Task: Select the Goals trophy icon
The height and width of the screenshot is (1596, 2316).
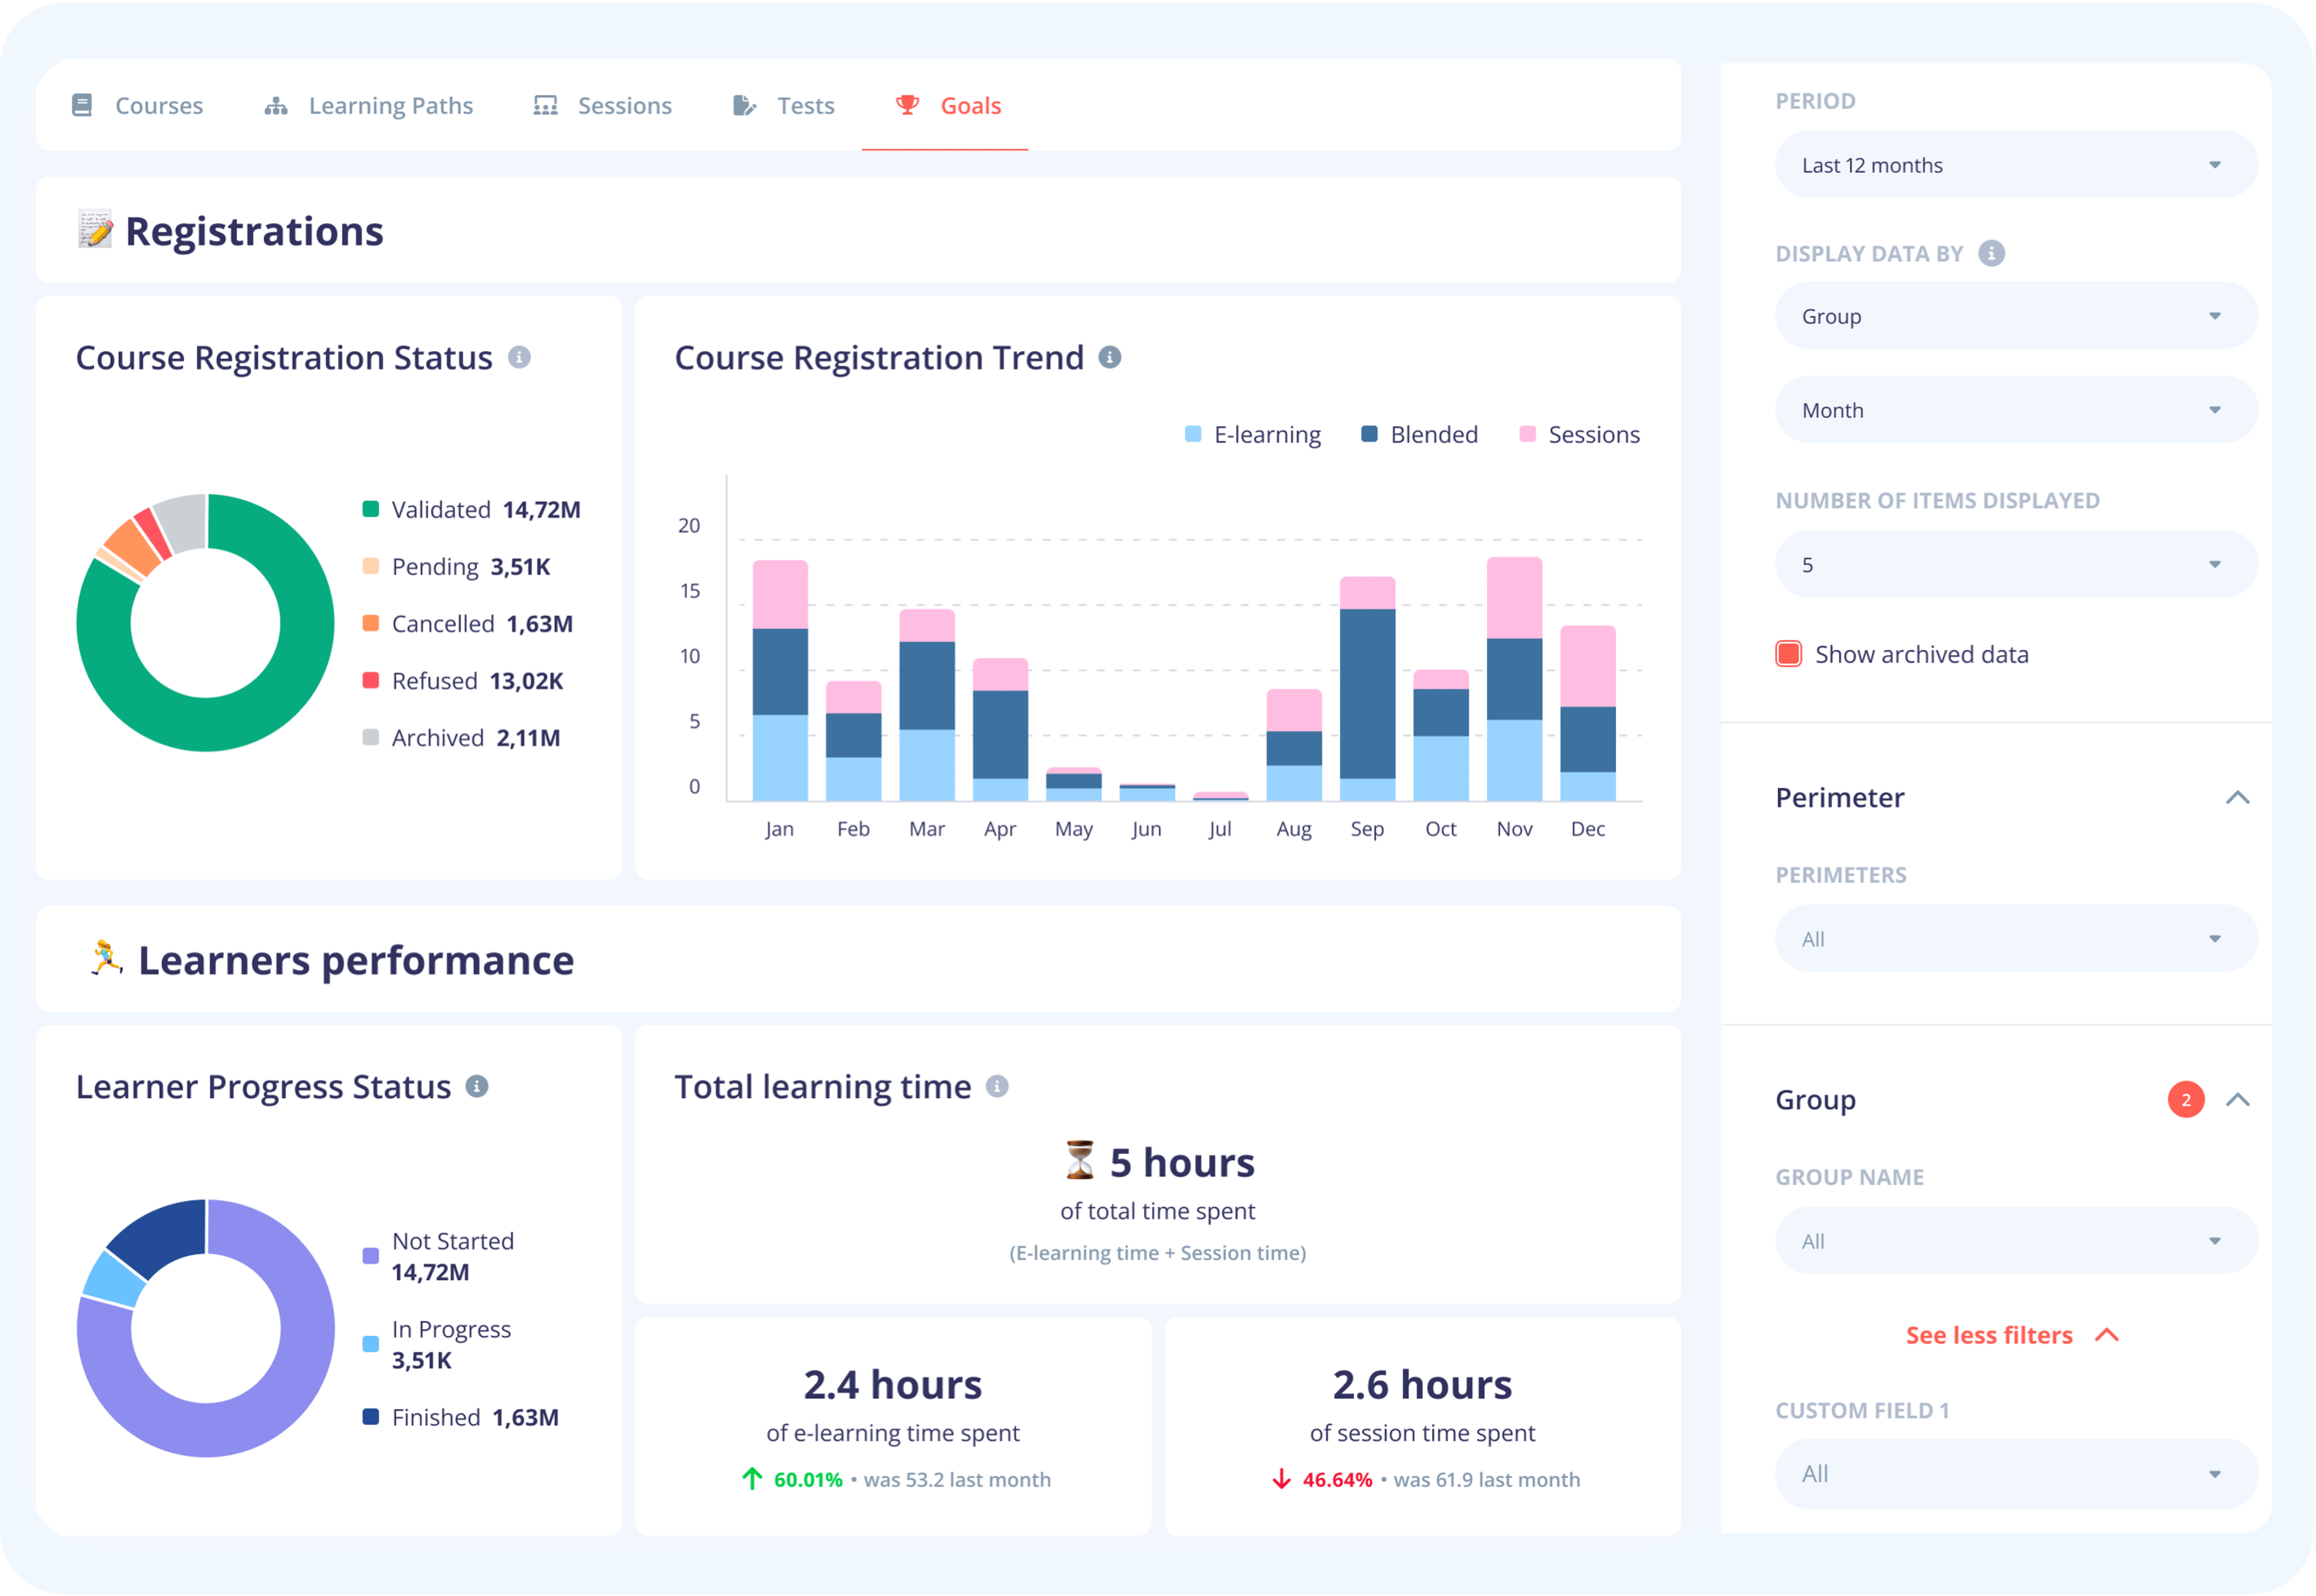Action: coord(906,105)
